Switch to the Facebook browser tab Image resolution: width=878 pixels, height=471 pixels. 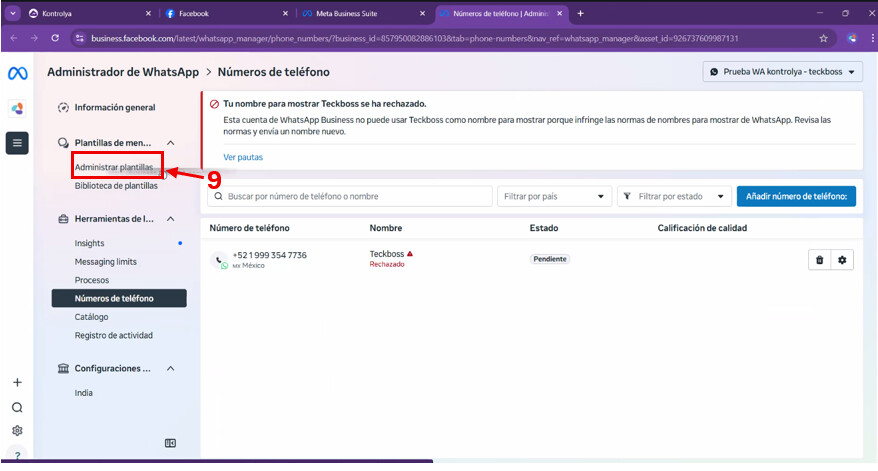point(220,13)
